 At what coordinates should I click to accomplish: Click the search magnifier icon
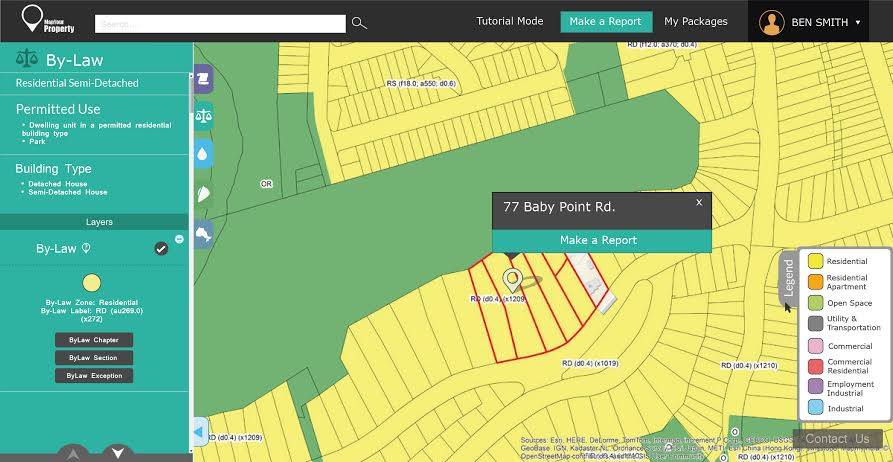pyautogui.click(x=359, y=23)
